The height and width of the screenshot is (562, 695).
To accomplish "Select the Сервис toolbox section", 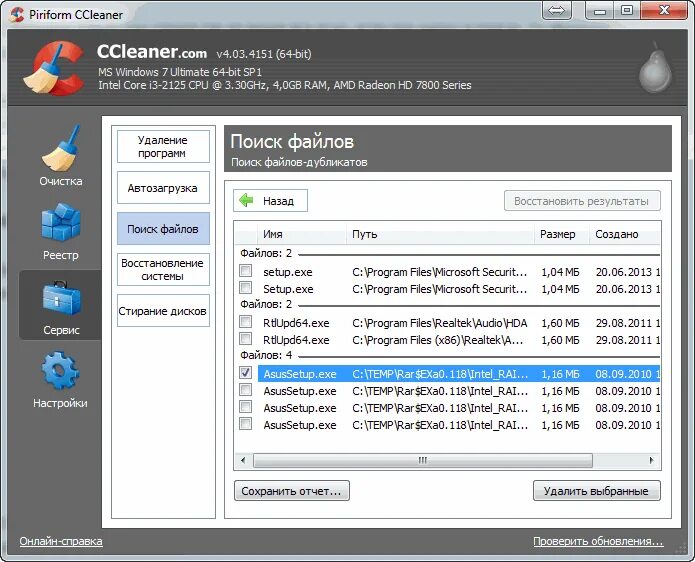I will tap(61, 306).
